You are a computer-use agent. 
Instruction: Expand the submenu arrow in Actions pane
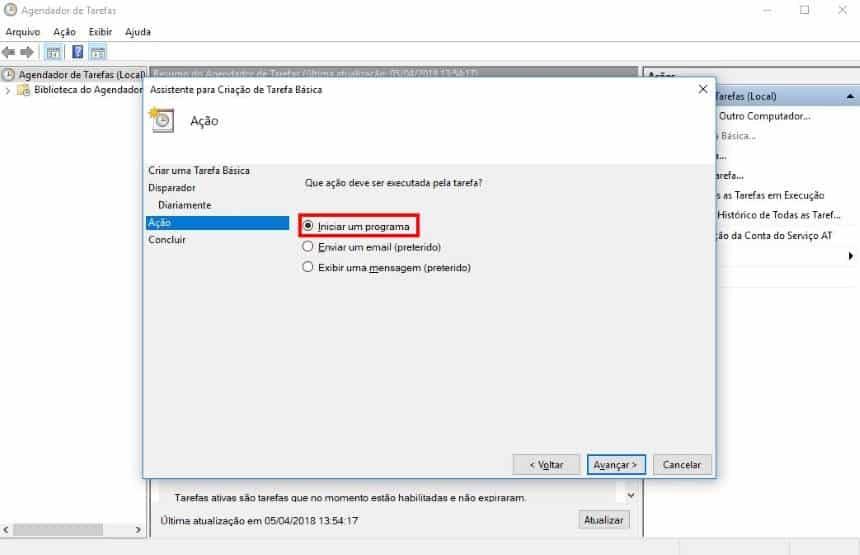pos(851,256)
